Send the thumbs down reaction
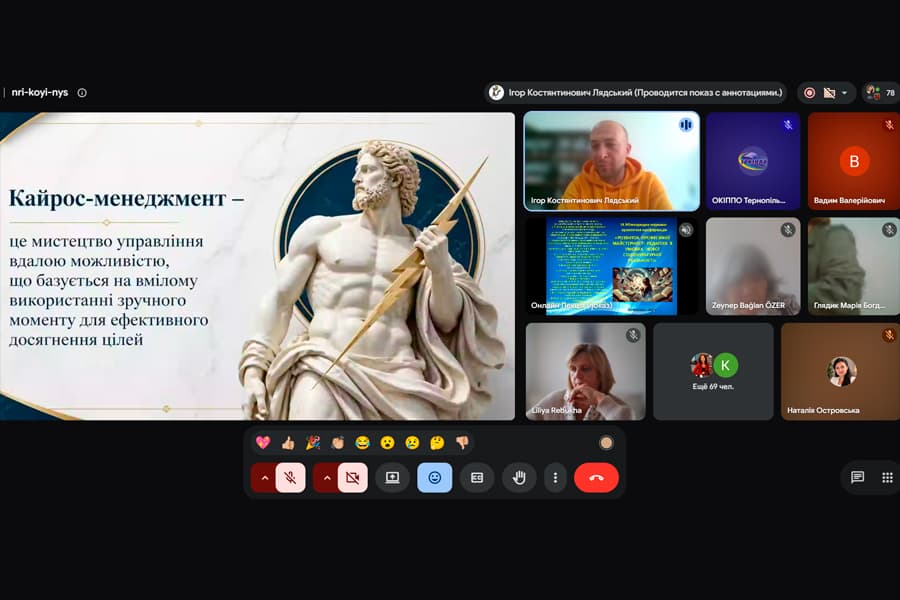This screenshot has height=600, width=900. click(x=462, y=443)
